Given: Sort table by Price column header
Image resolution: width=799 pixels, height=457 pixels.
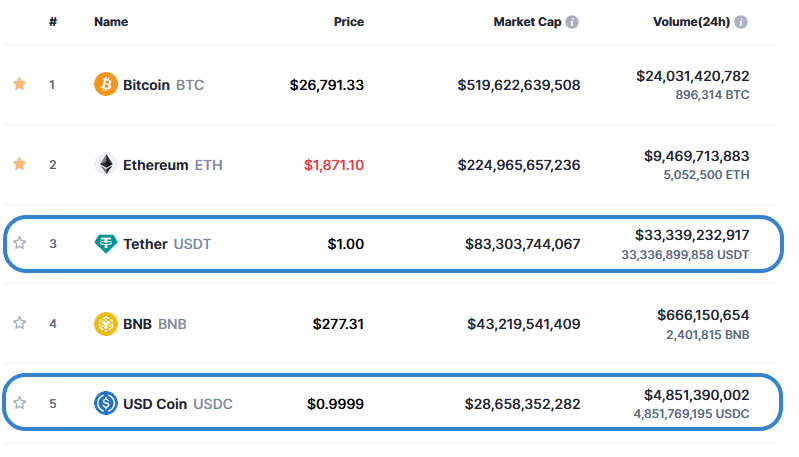Looking at the screenshot, I should 348,22.
